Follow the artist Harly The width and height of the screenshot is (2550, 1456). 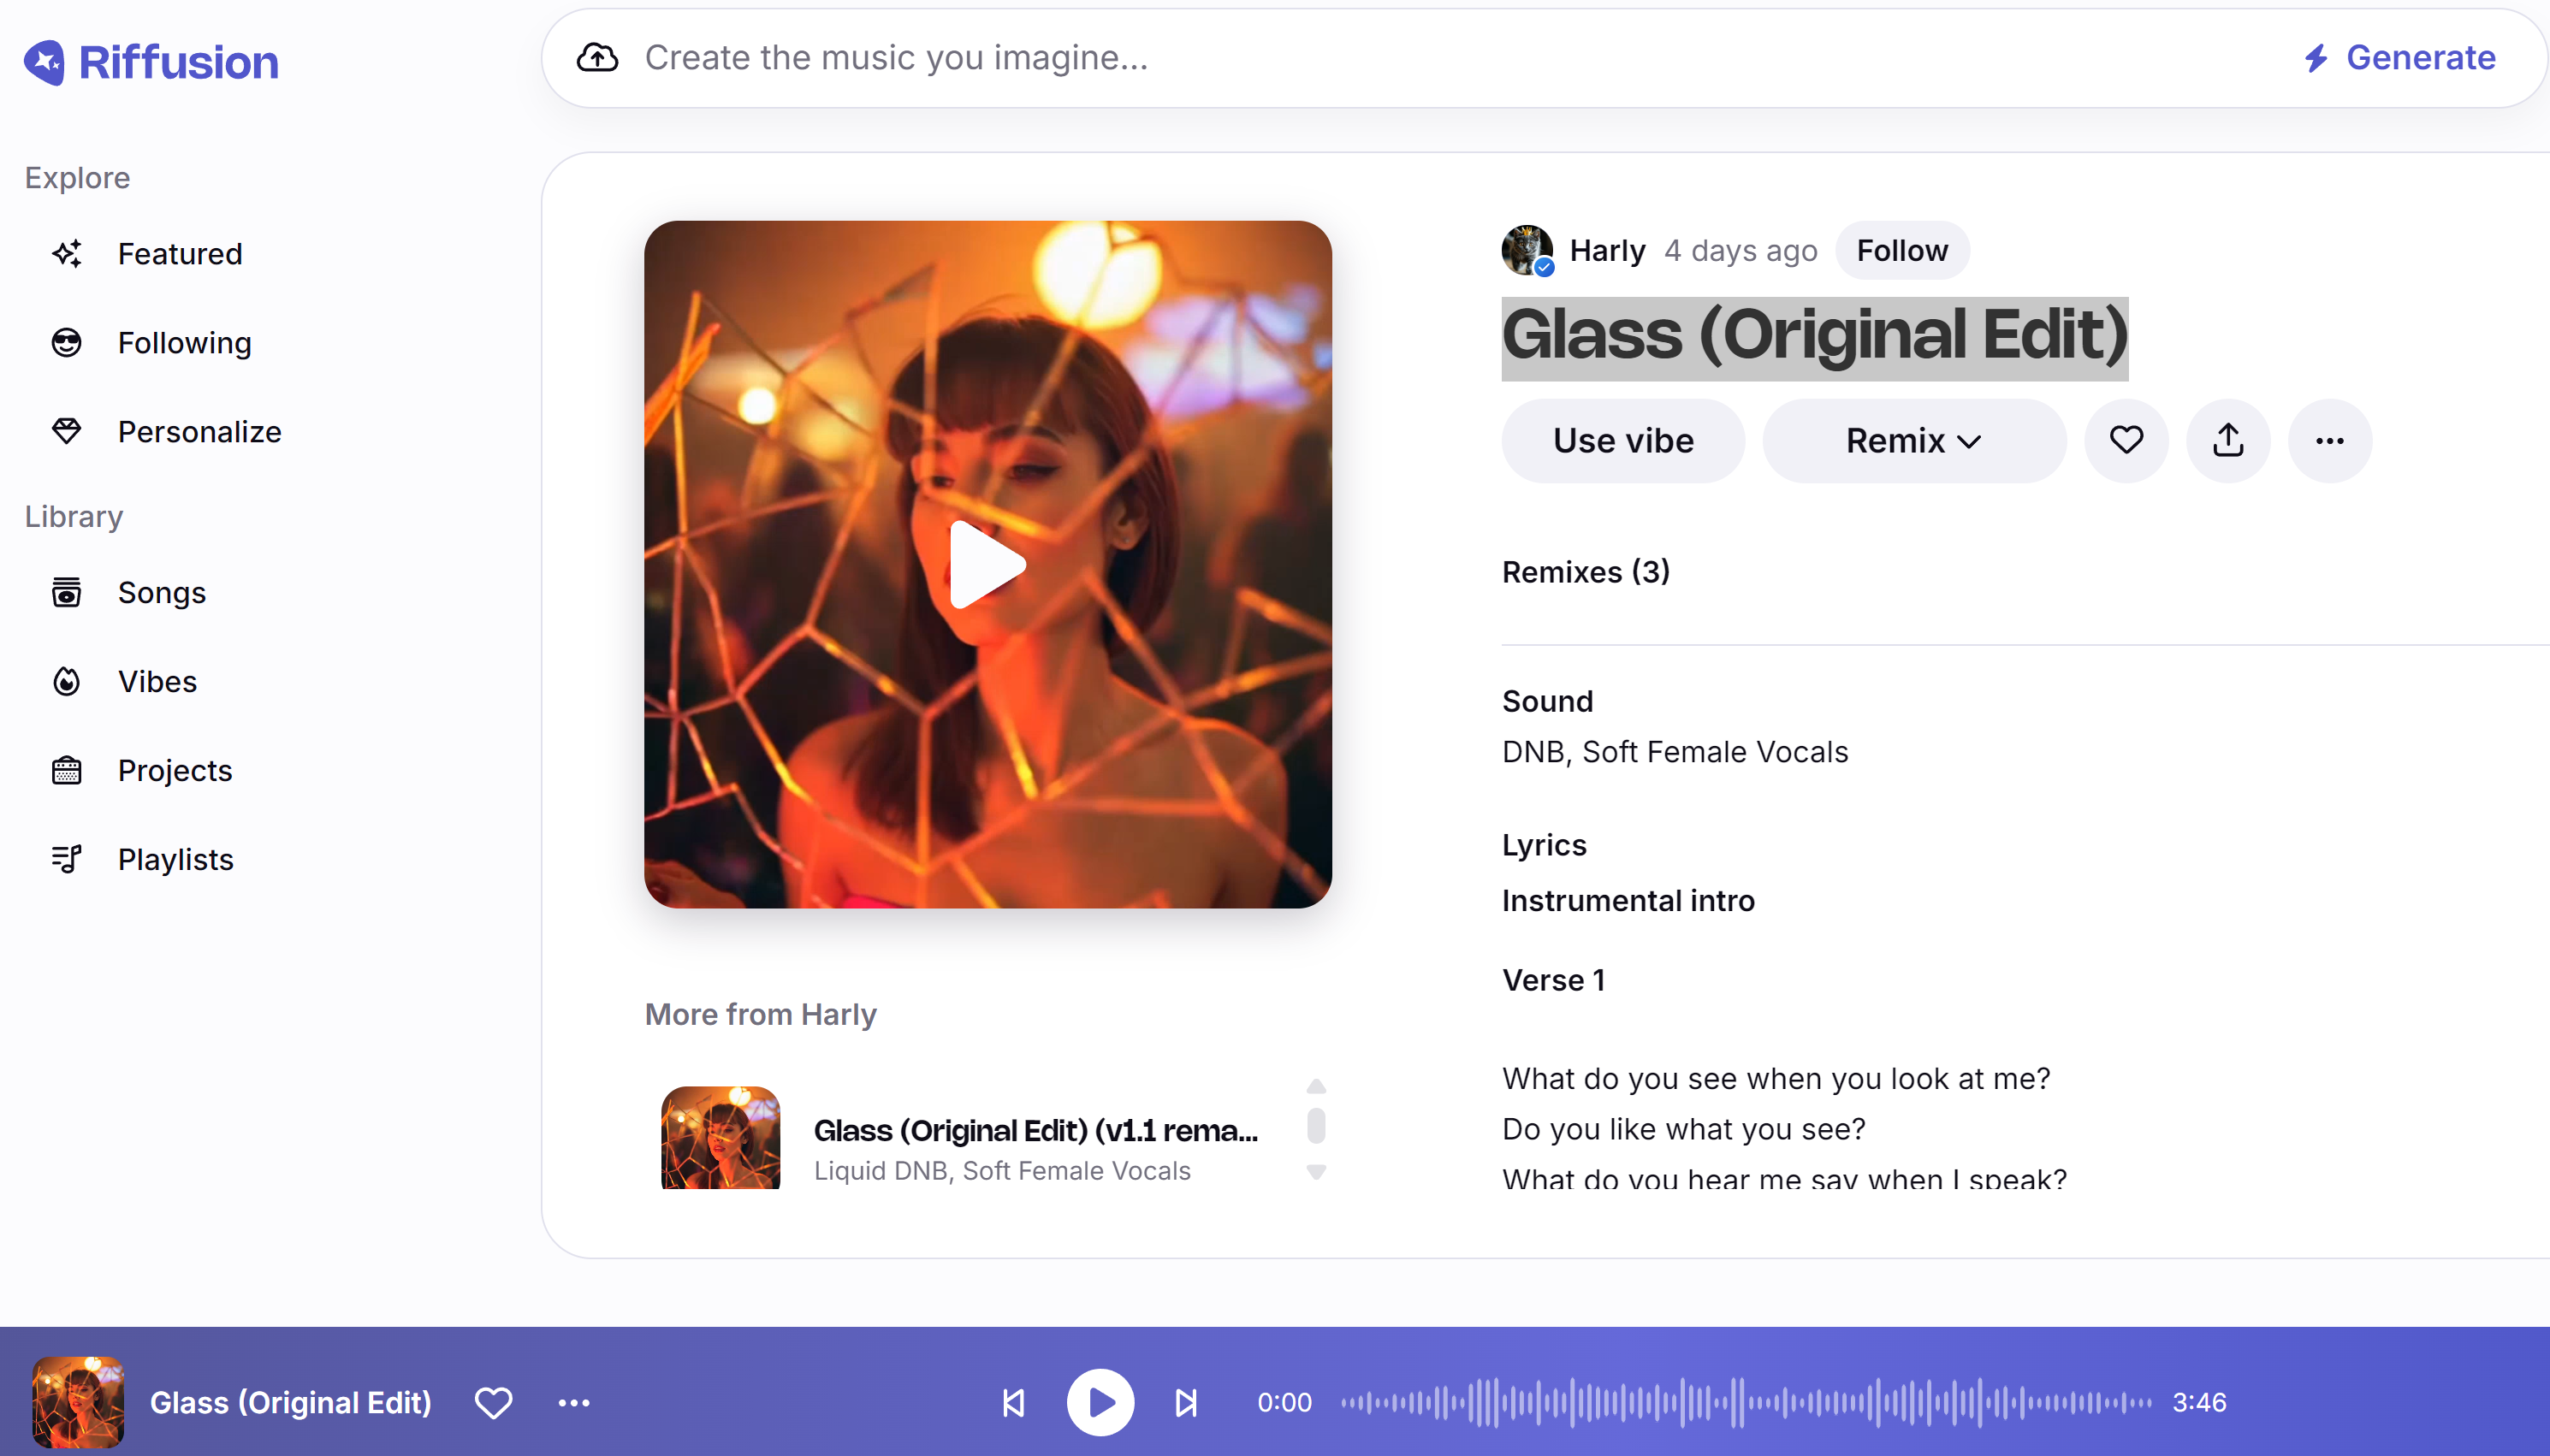point(1902,250)
